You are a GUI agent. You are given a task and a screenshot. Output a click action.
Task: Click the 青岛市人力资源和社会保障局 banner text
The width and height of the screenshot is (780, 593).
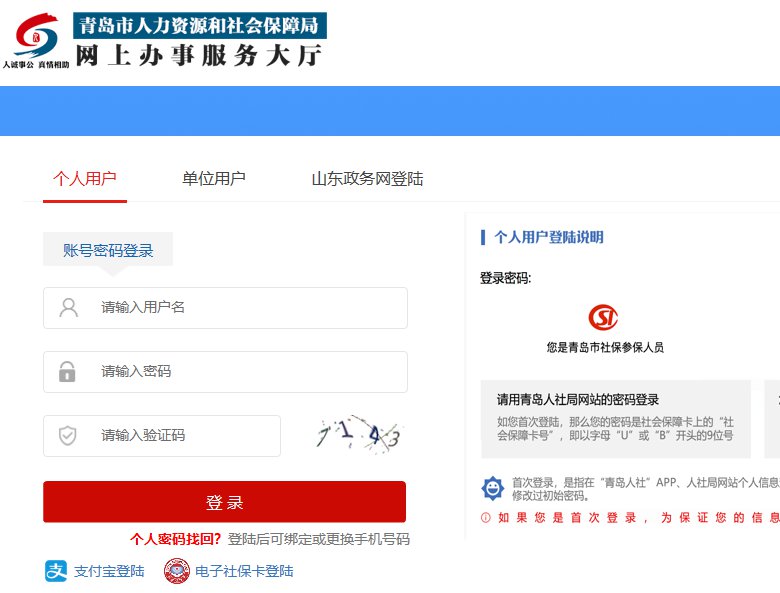[x=199, y=26]
